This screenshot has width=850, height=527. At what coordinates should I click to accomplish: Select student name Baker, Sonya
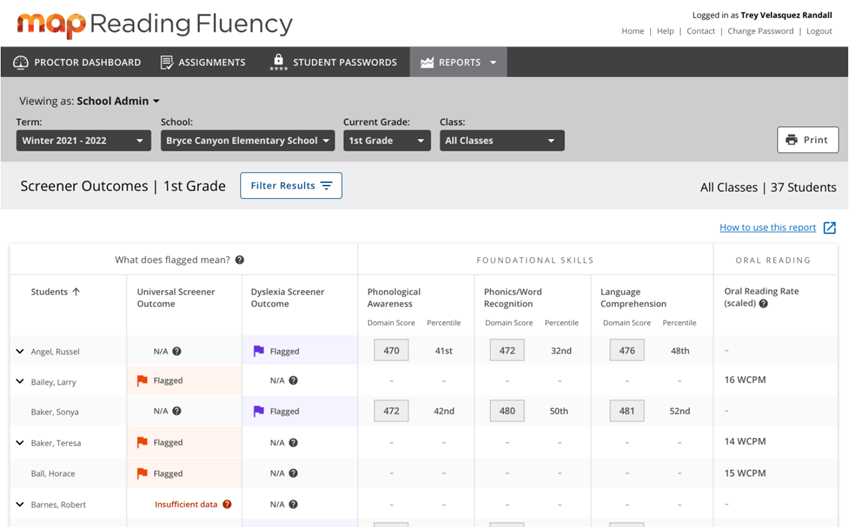(x=55, y=412)
